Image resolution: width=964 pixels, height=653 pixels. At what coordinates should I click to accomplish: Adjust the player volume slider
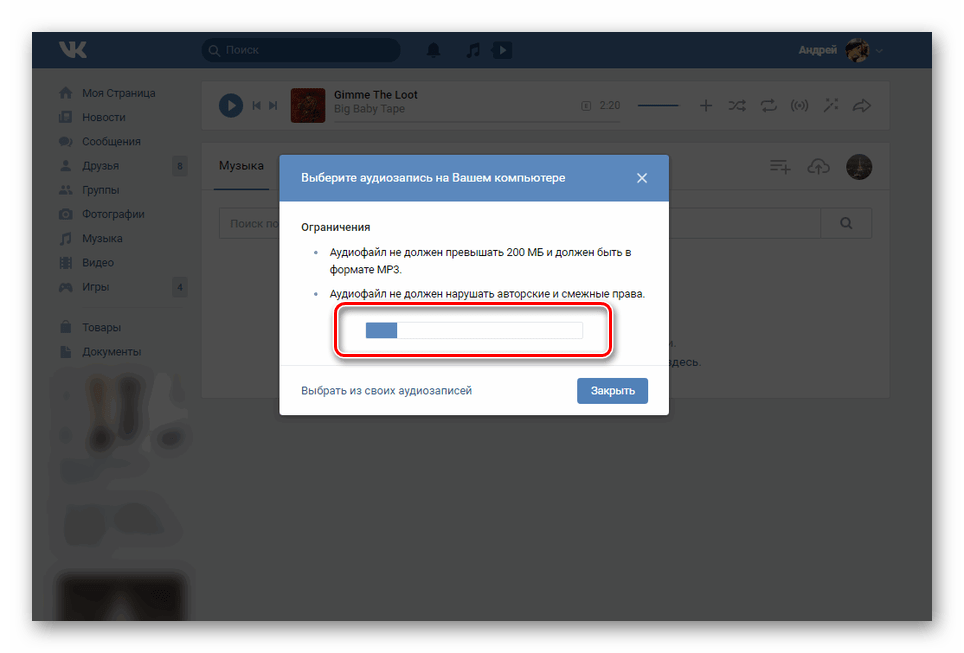pos(658,106)
